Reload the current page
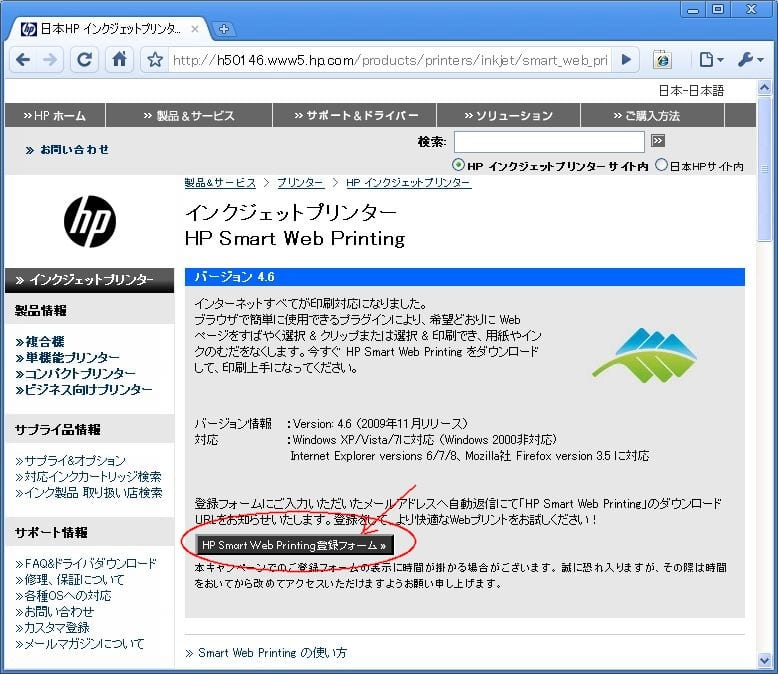Viewport: 778px width, 674px height. (85, 60)
